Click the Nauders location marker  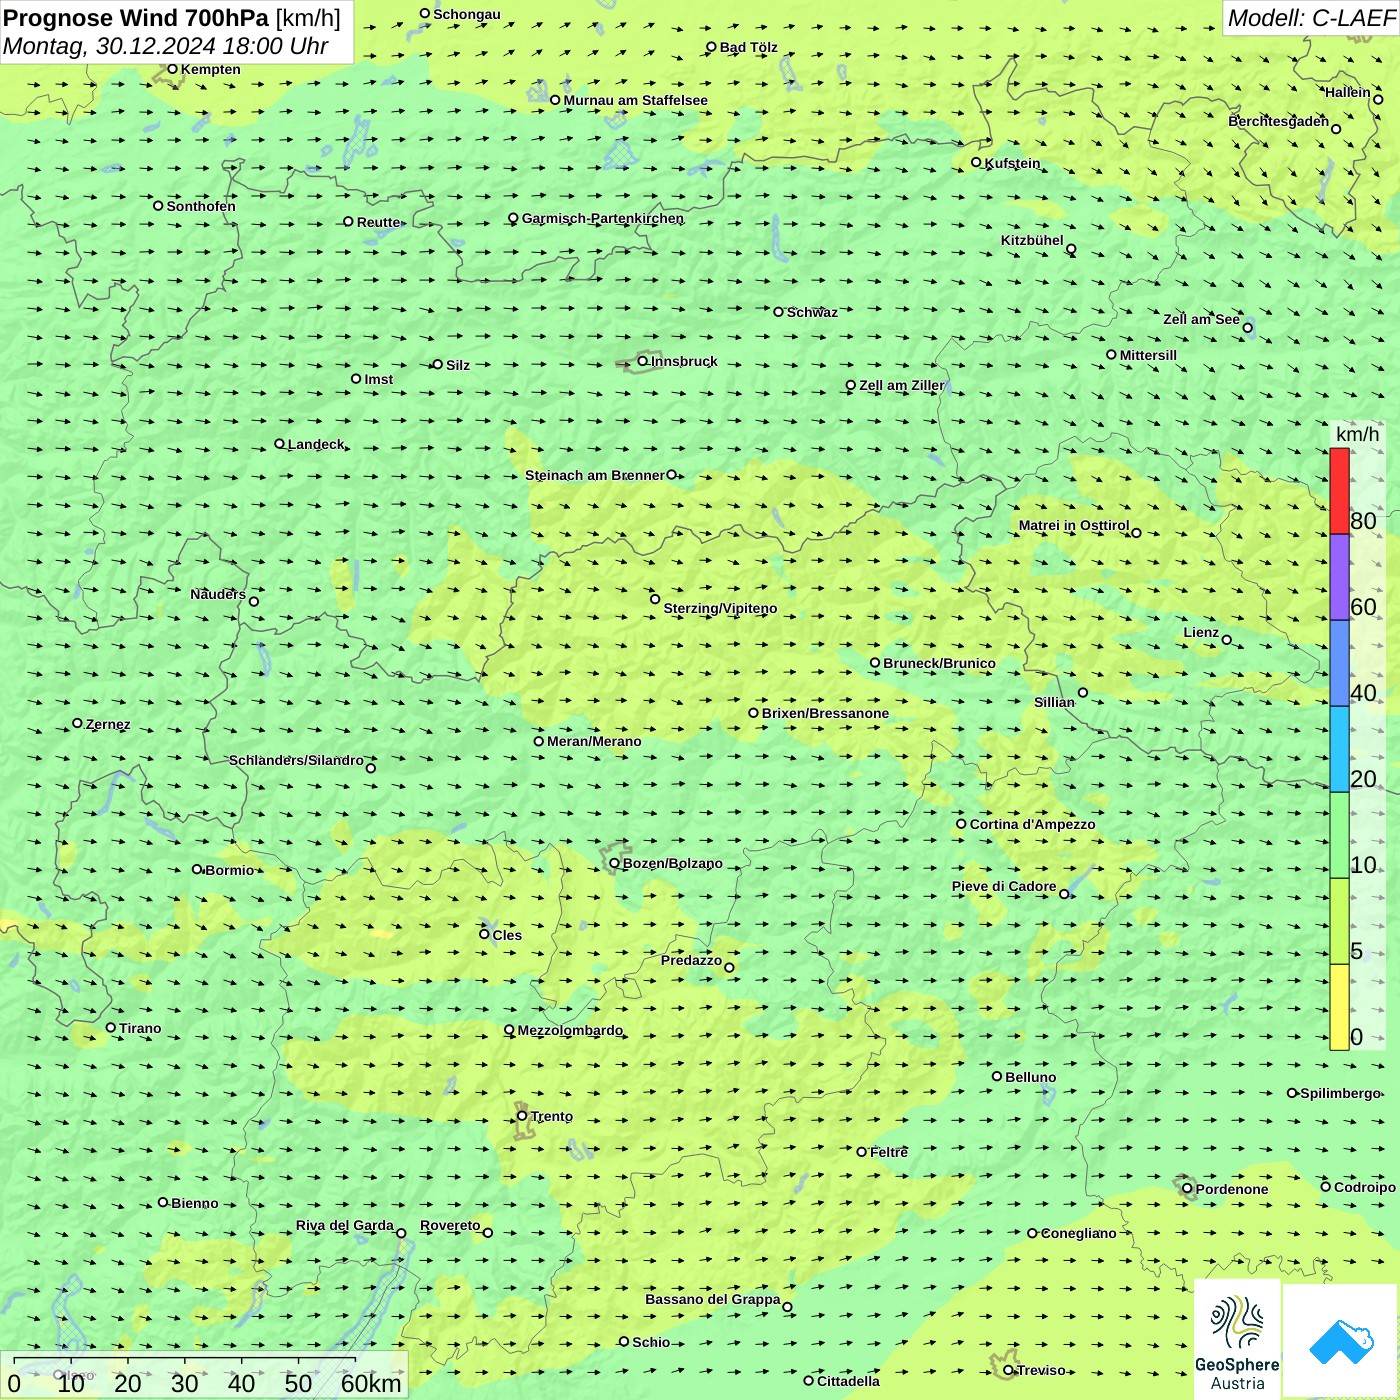coord(254,601)
